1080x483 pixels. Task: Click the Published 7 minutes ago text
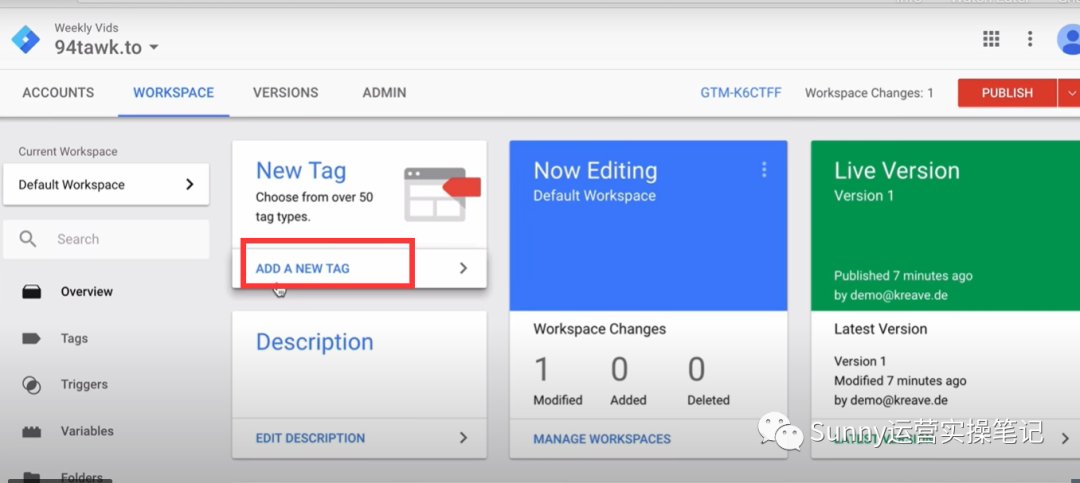pos(903,276)
